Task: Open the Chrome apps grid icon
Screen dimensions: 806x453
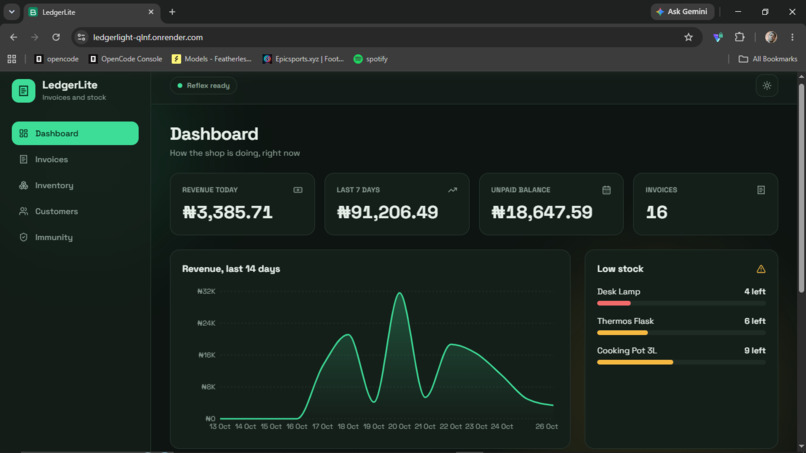Action: coord(12,59)
